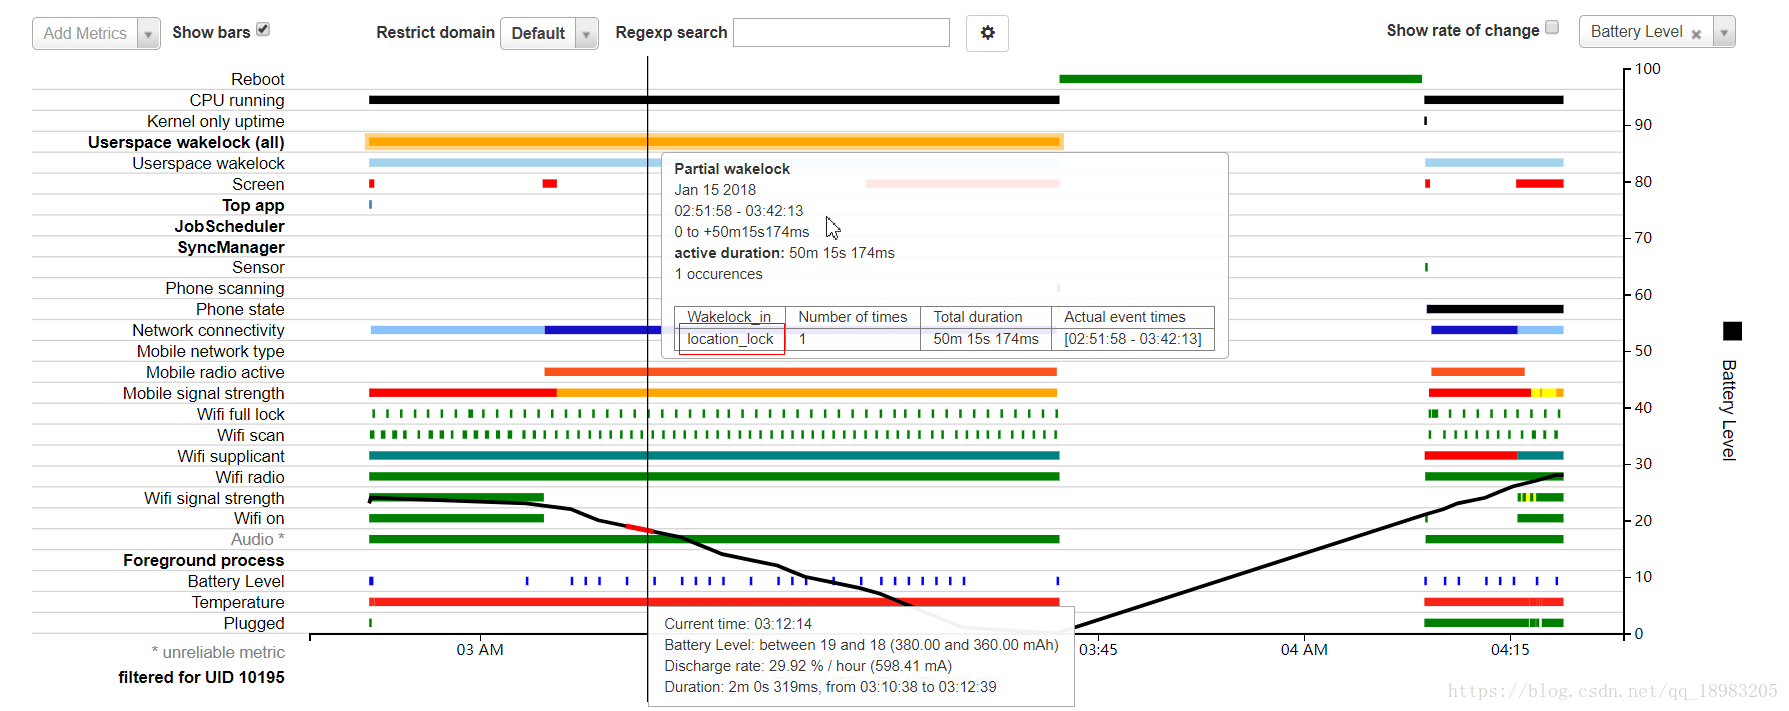The height and width of the screenshot is (711, 1789).
Task: Click the filtered for UID 10195 text
Action: coord(202,677)
